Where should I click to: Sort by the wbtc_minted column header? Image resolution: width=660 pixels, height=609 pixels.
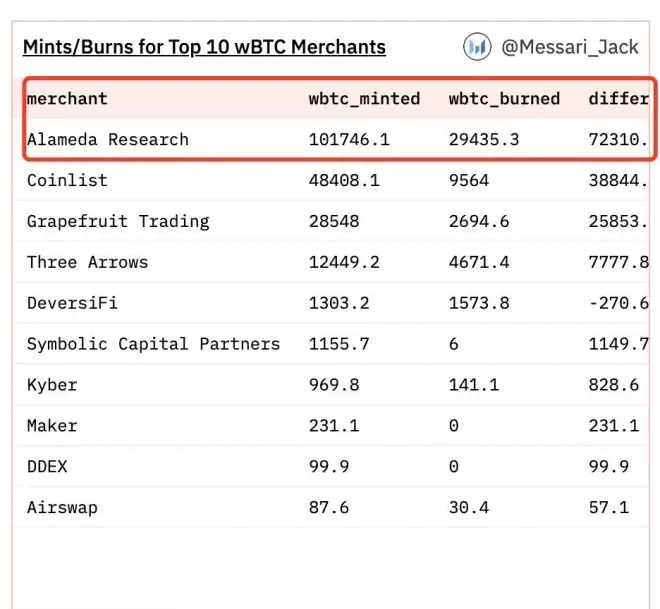(364, 99)
